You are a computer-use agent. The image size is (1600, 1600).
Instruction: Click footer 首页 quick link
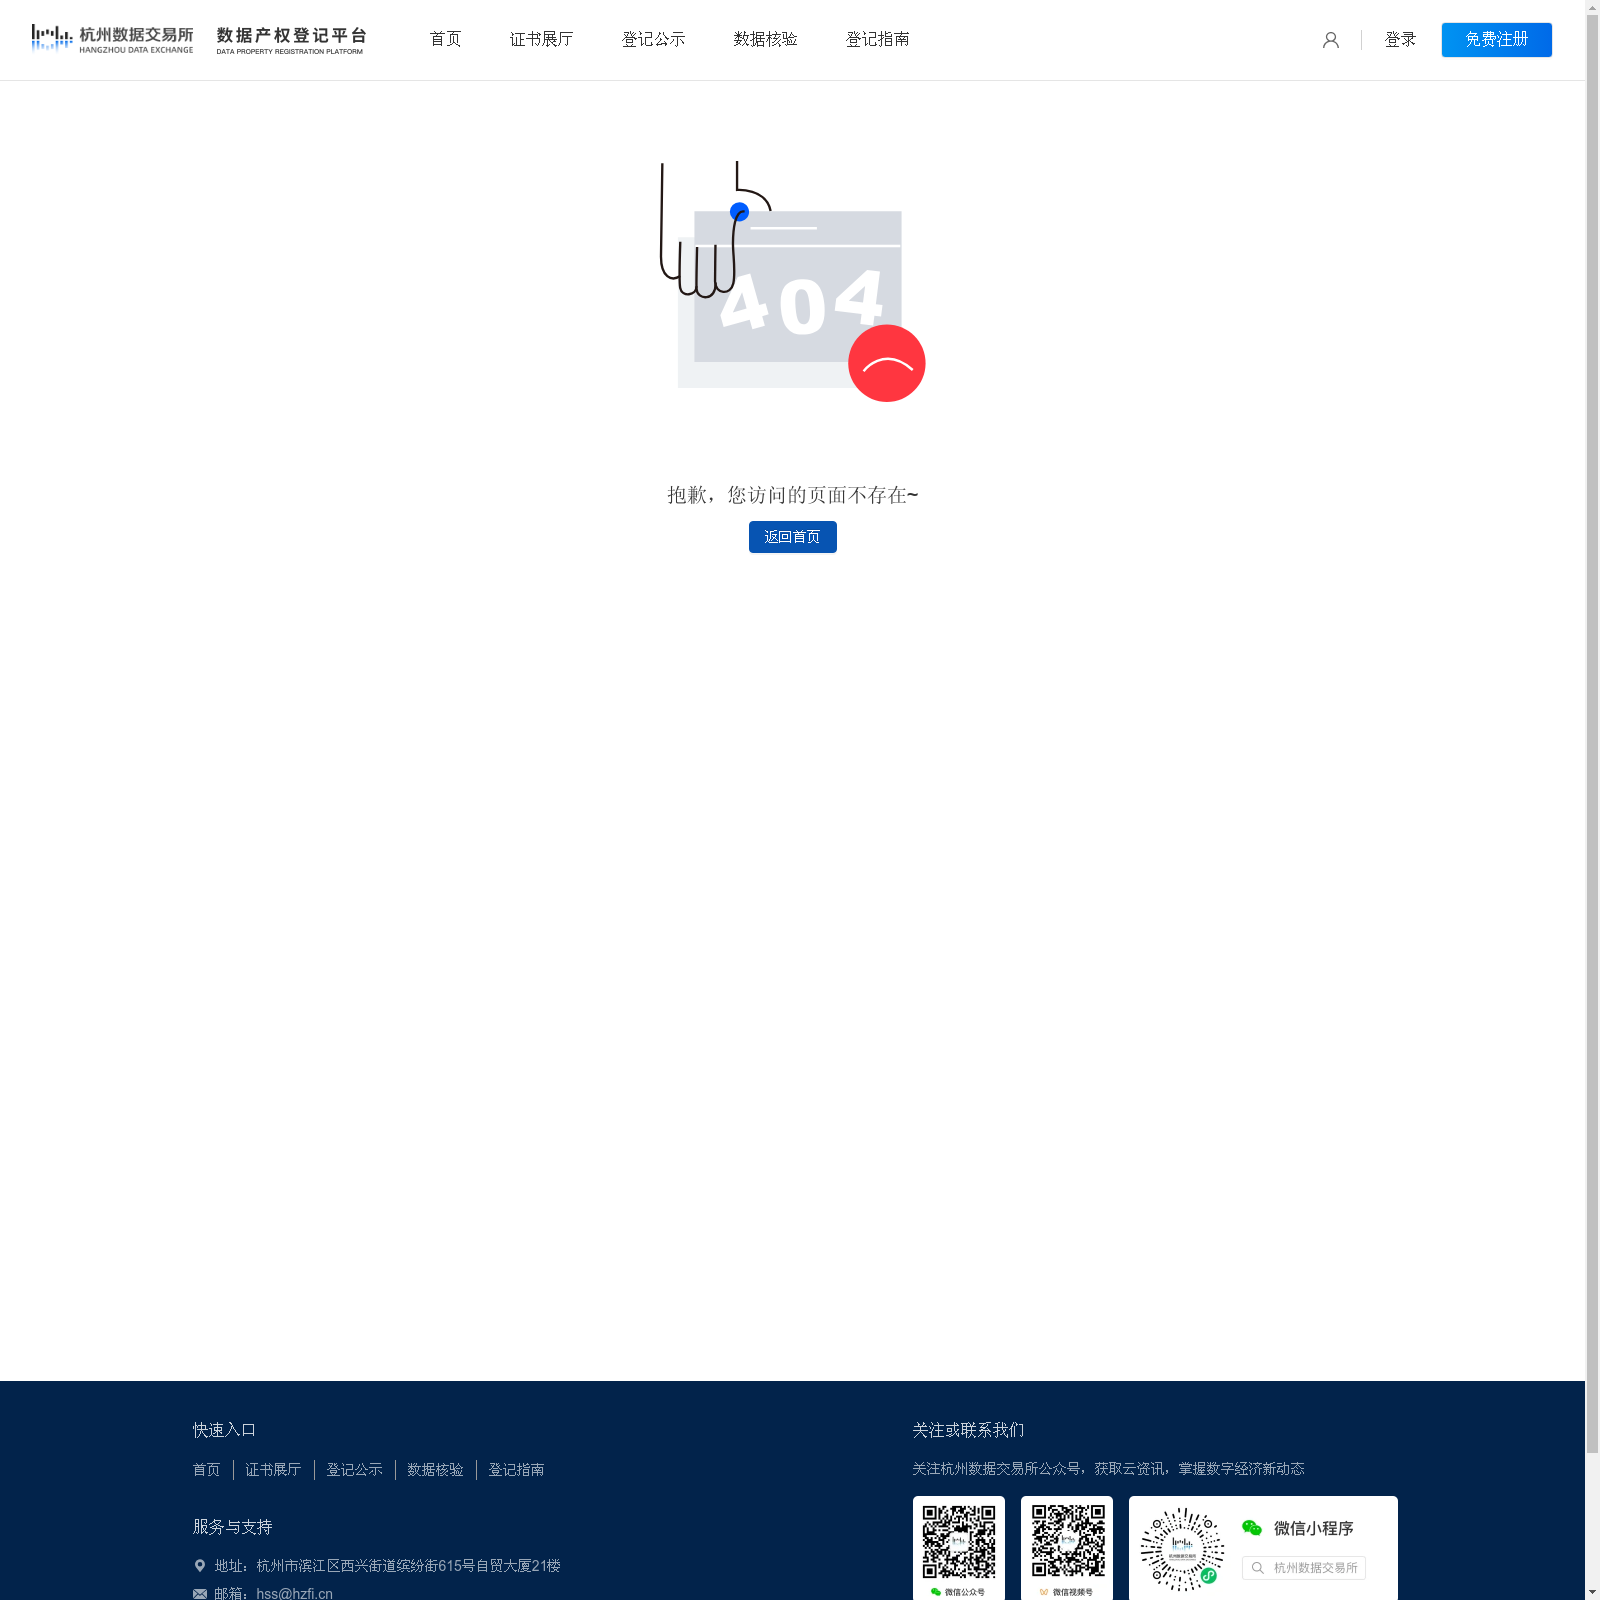pyautogui.click(x=206, y=1469)
